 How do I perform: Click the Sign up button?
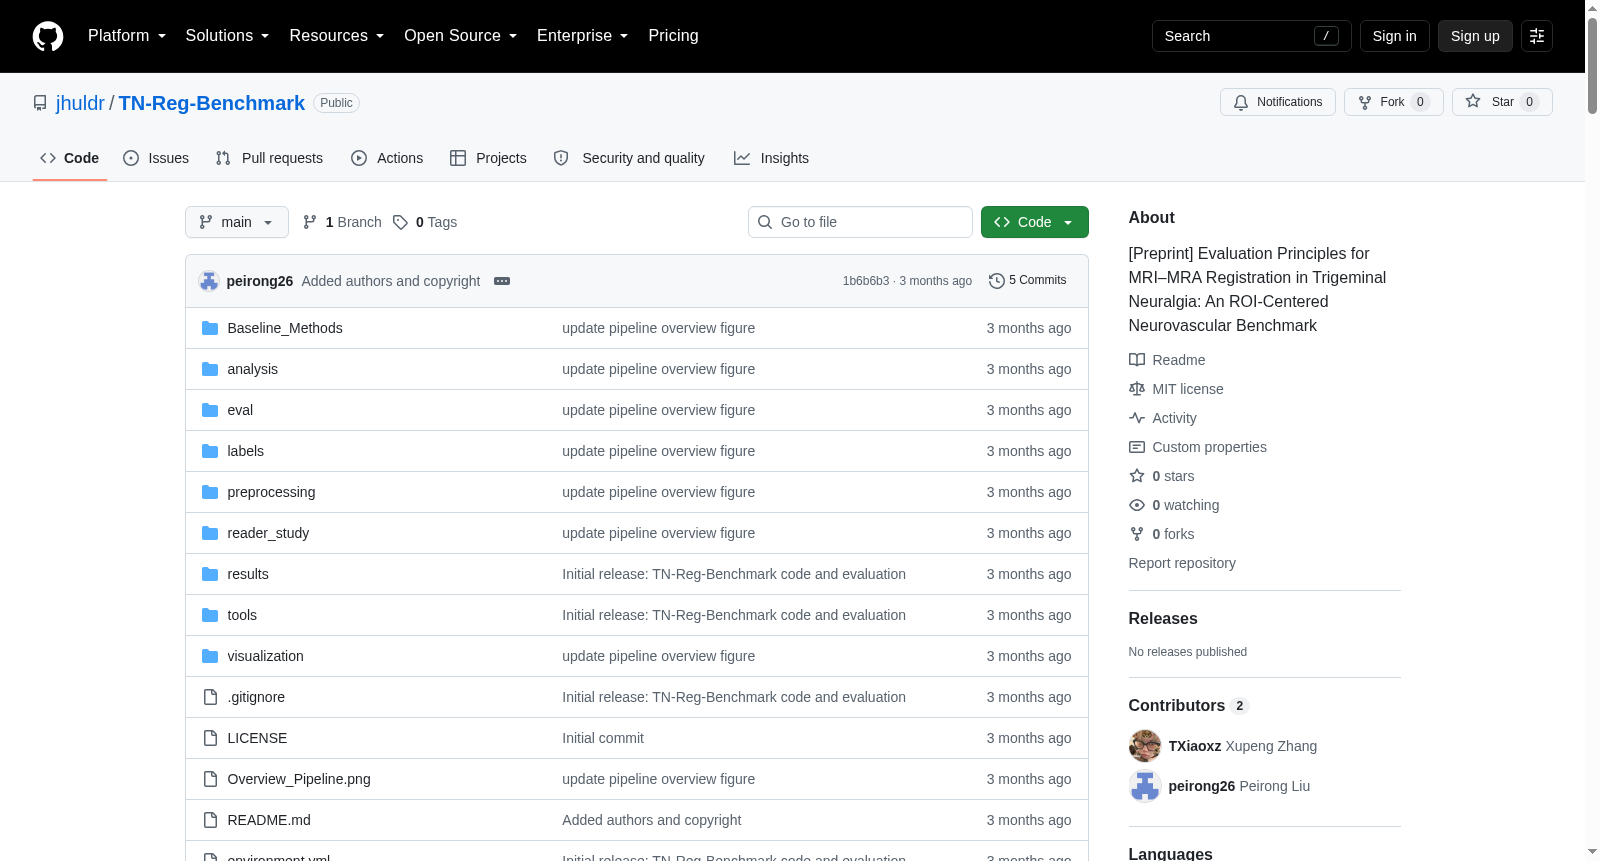1475,36
